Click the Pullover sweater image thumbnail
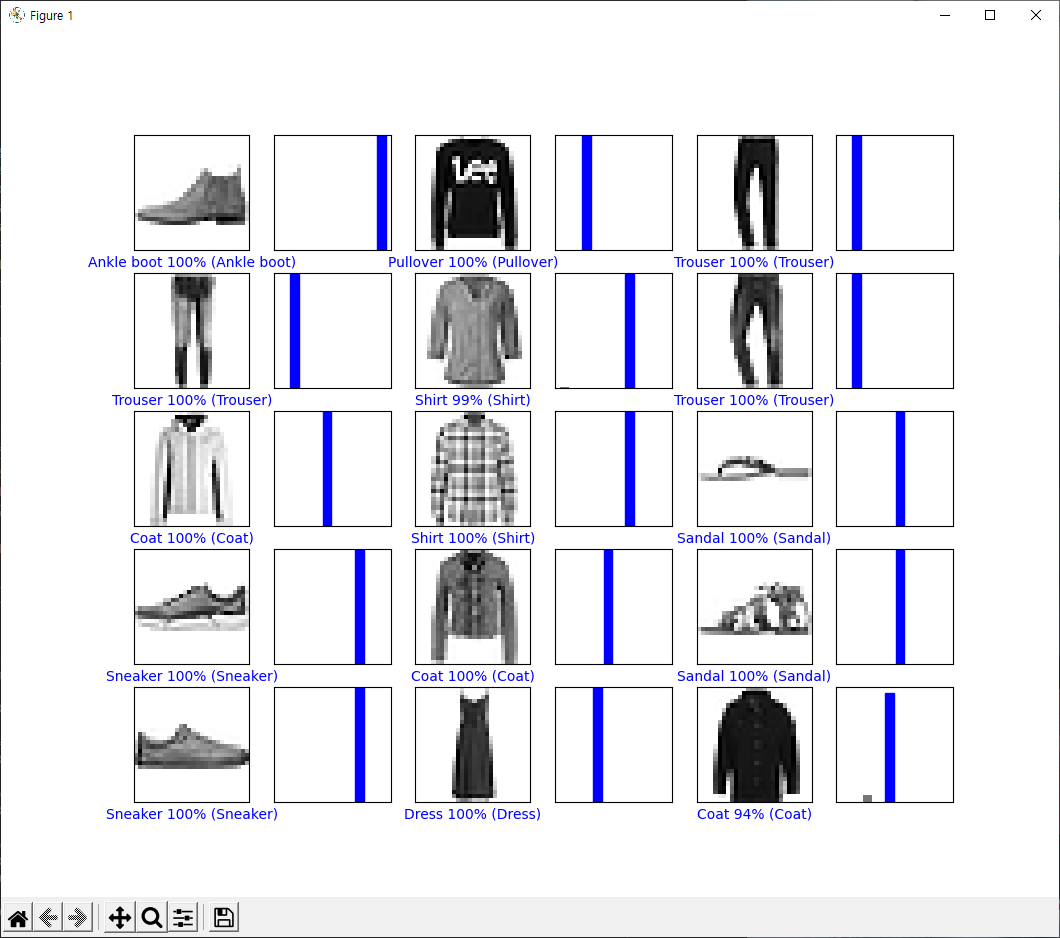Image resolution: width=1060 pixels, height=938 pixels. (473, 193)
